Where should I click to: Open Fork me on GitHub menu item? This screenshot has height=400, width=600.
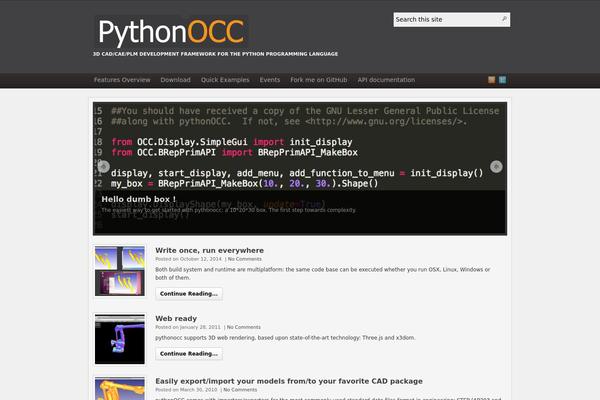click(x=319, y=80)
